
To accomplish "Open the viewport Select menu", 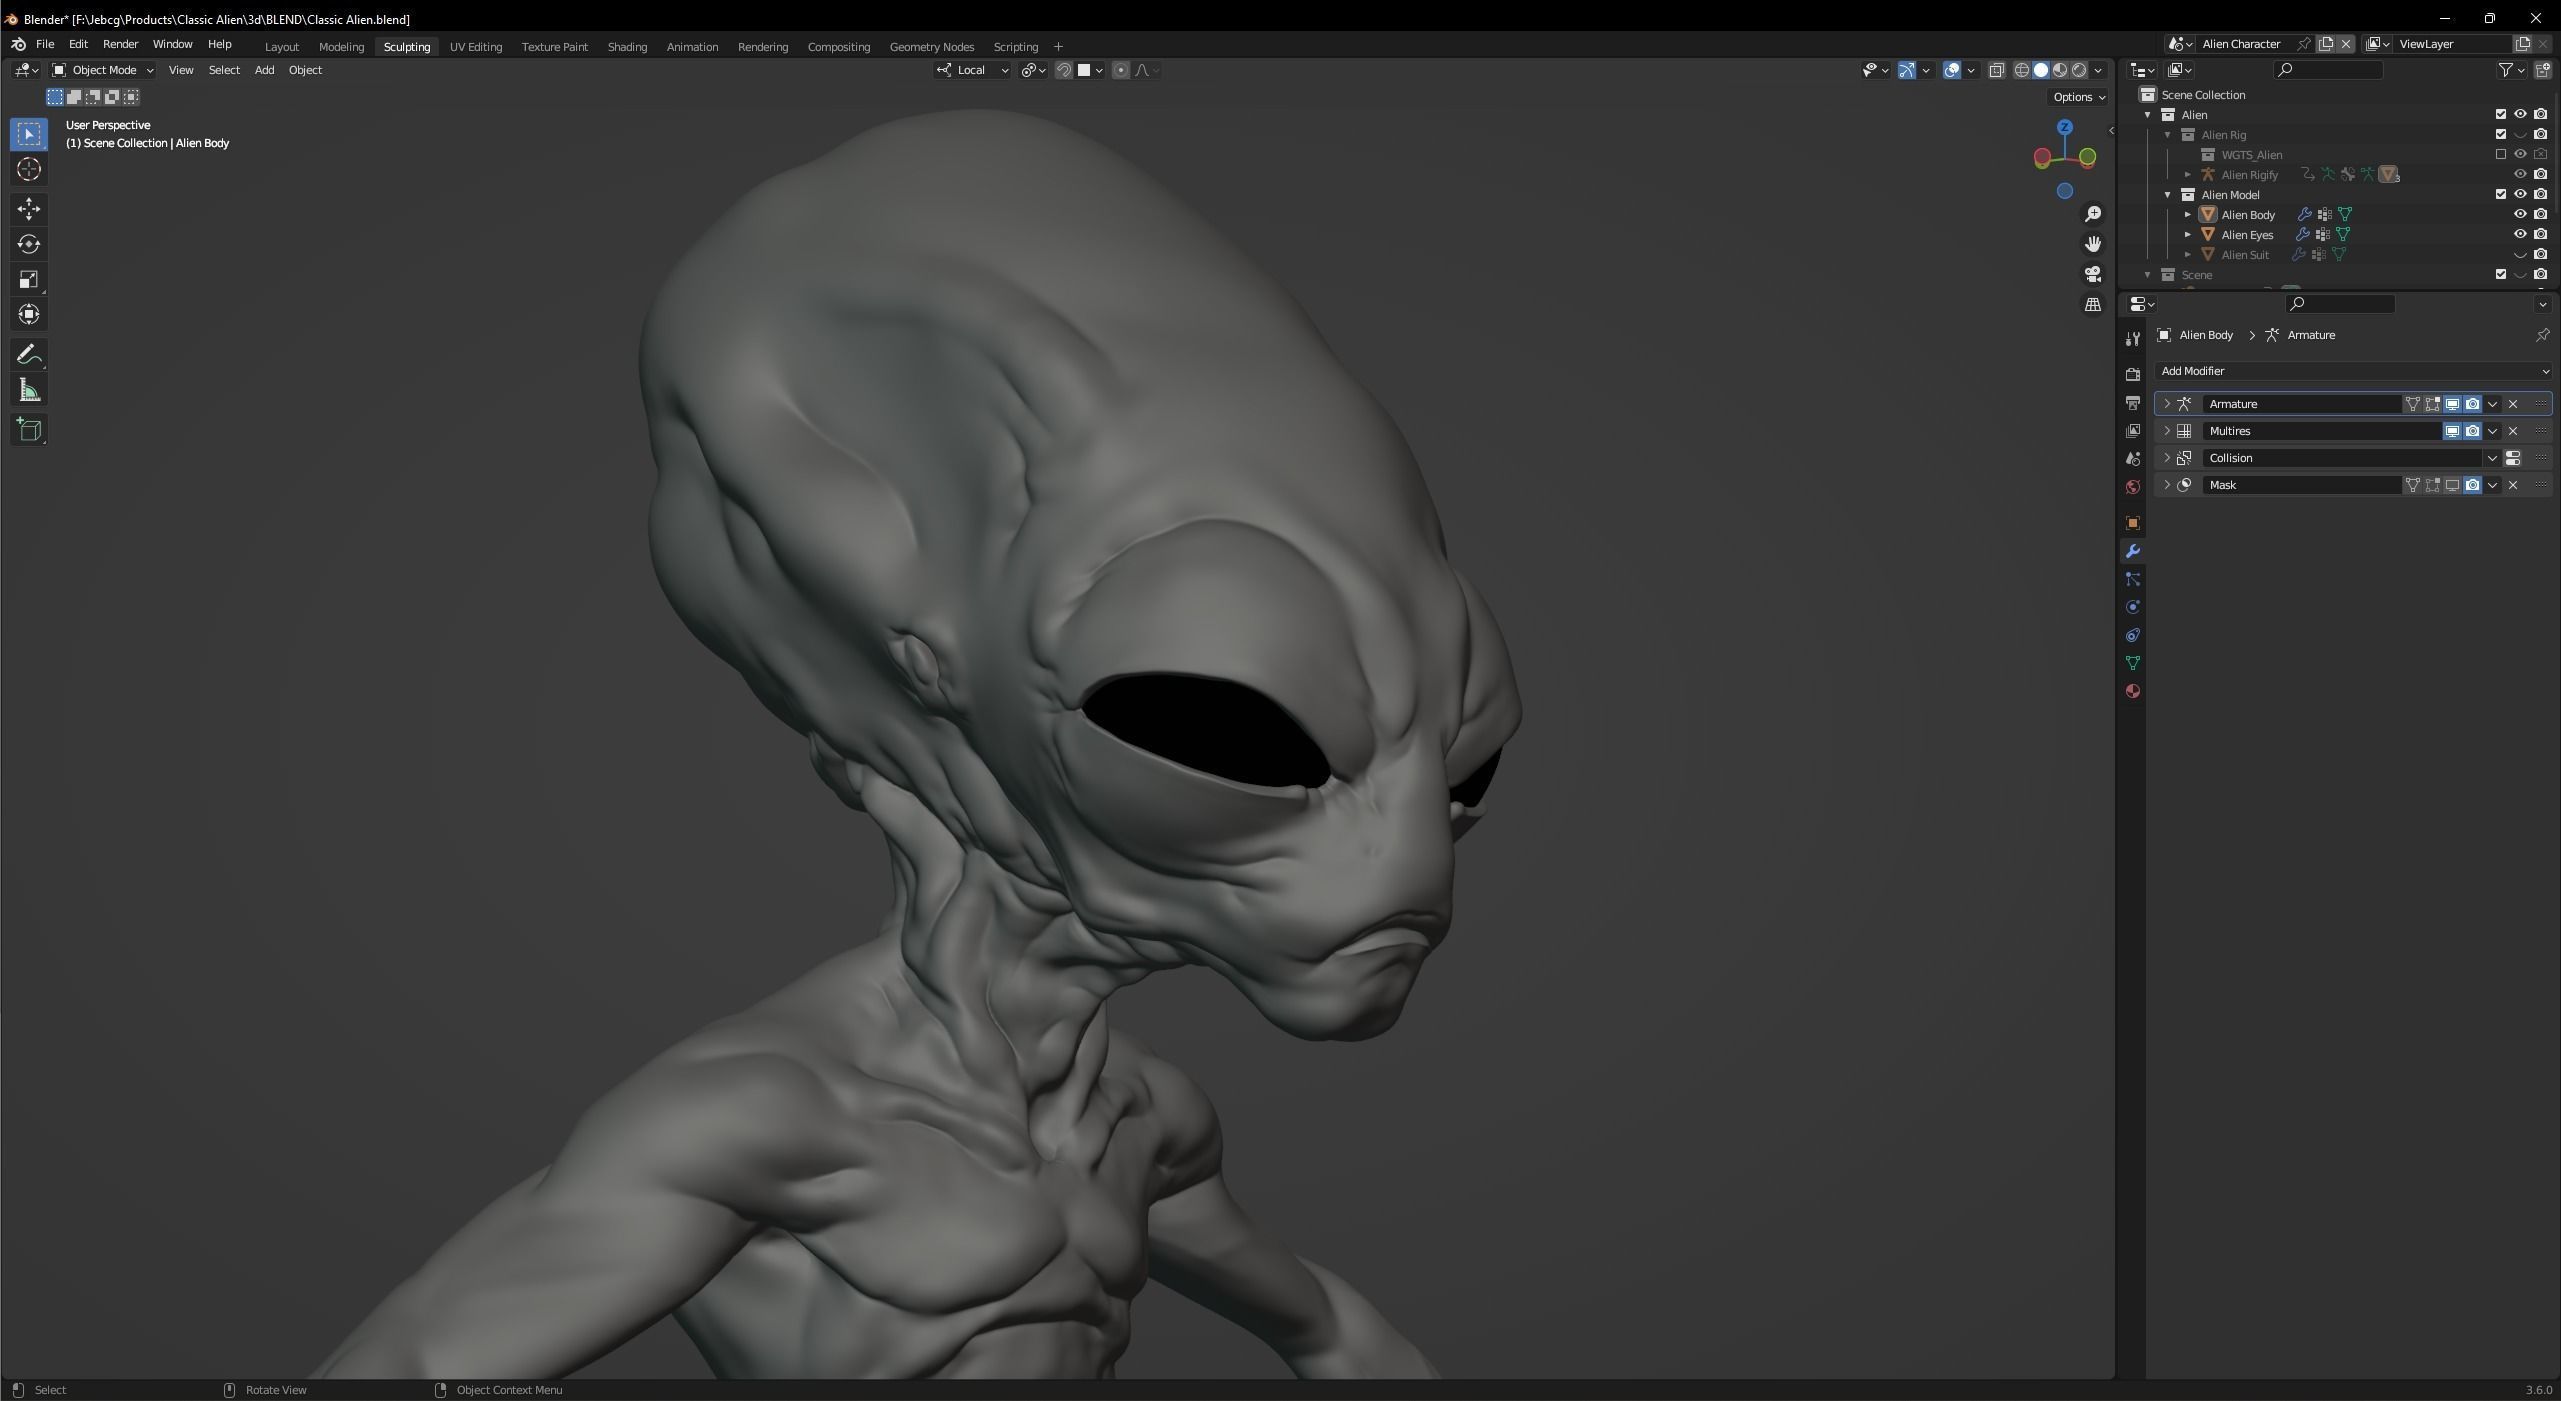I will tap(224, 70).
